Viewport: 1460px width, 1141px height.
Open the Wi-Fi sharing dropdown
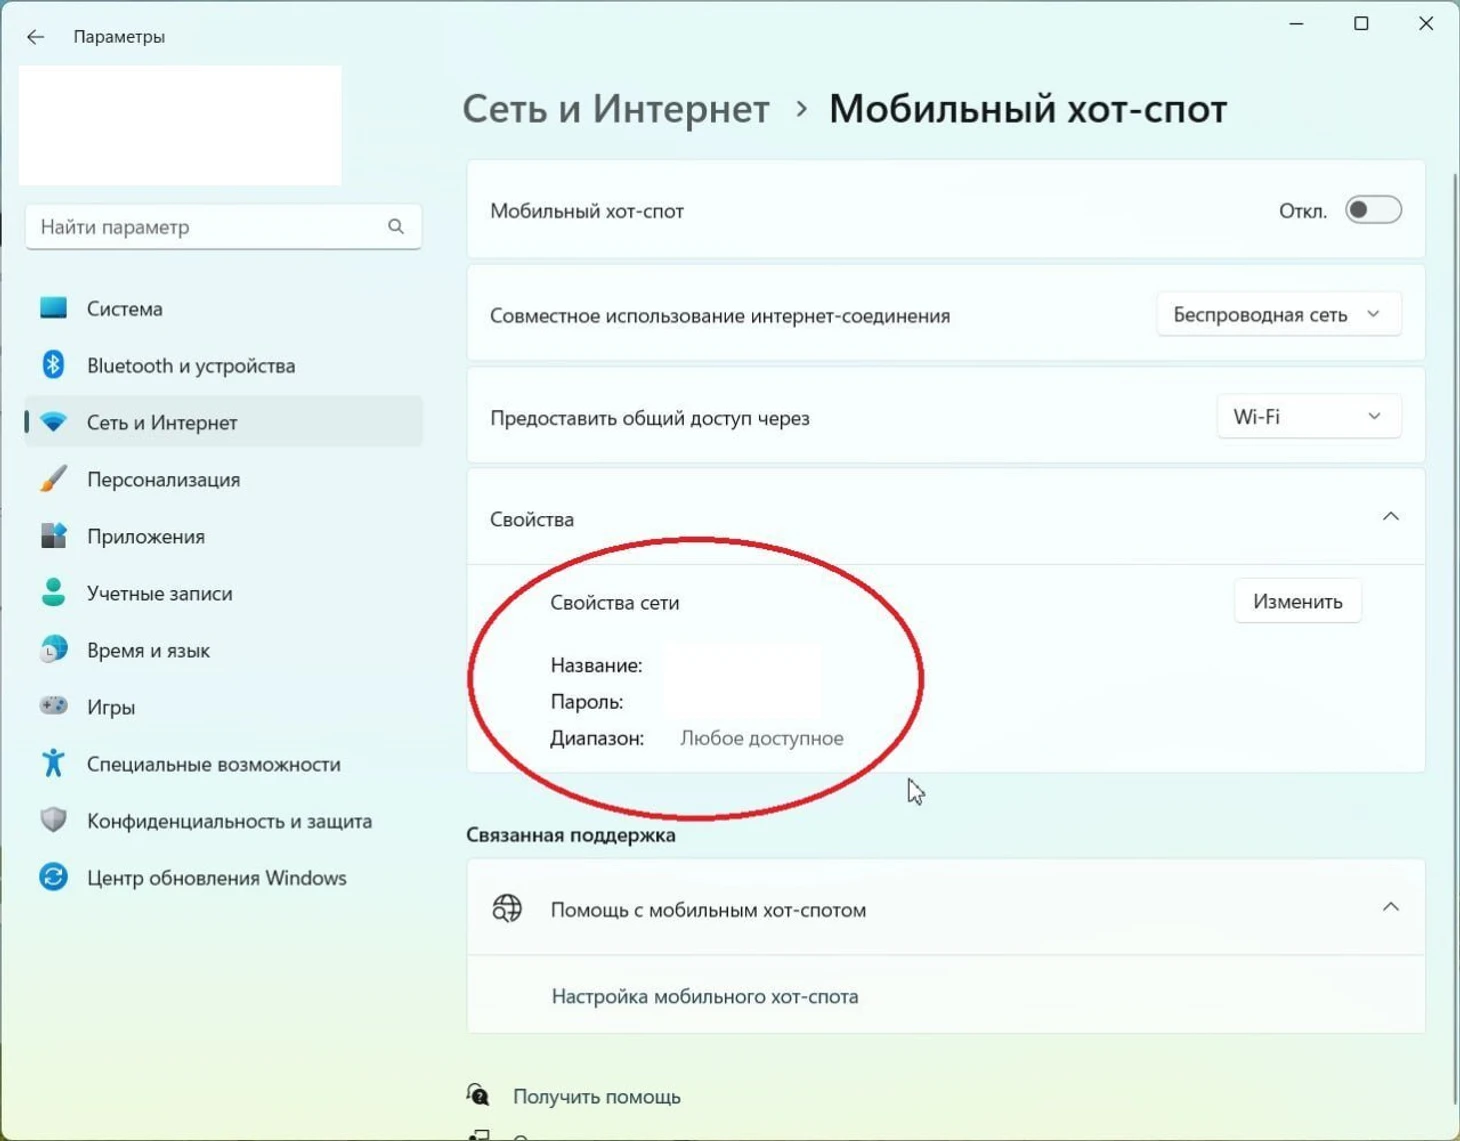(x=1308, y=417)
